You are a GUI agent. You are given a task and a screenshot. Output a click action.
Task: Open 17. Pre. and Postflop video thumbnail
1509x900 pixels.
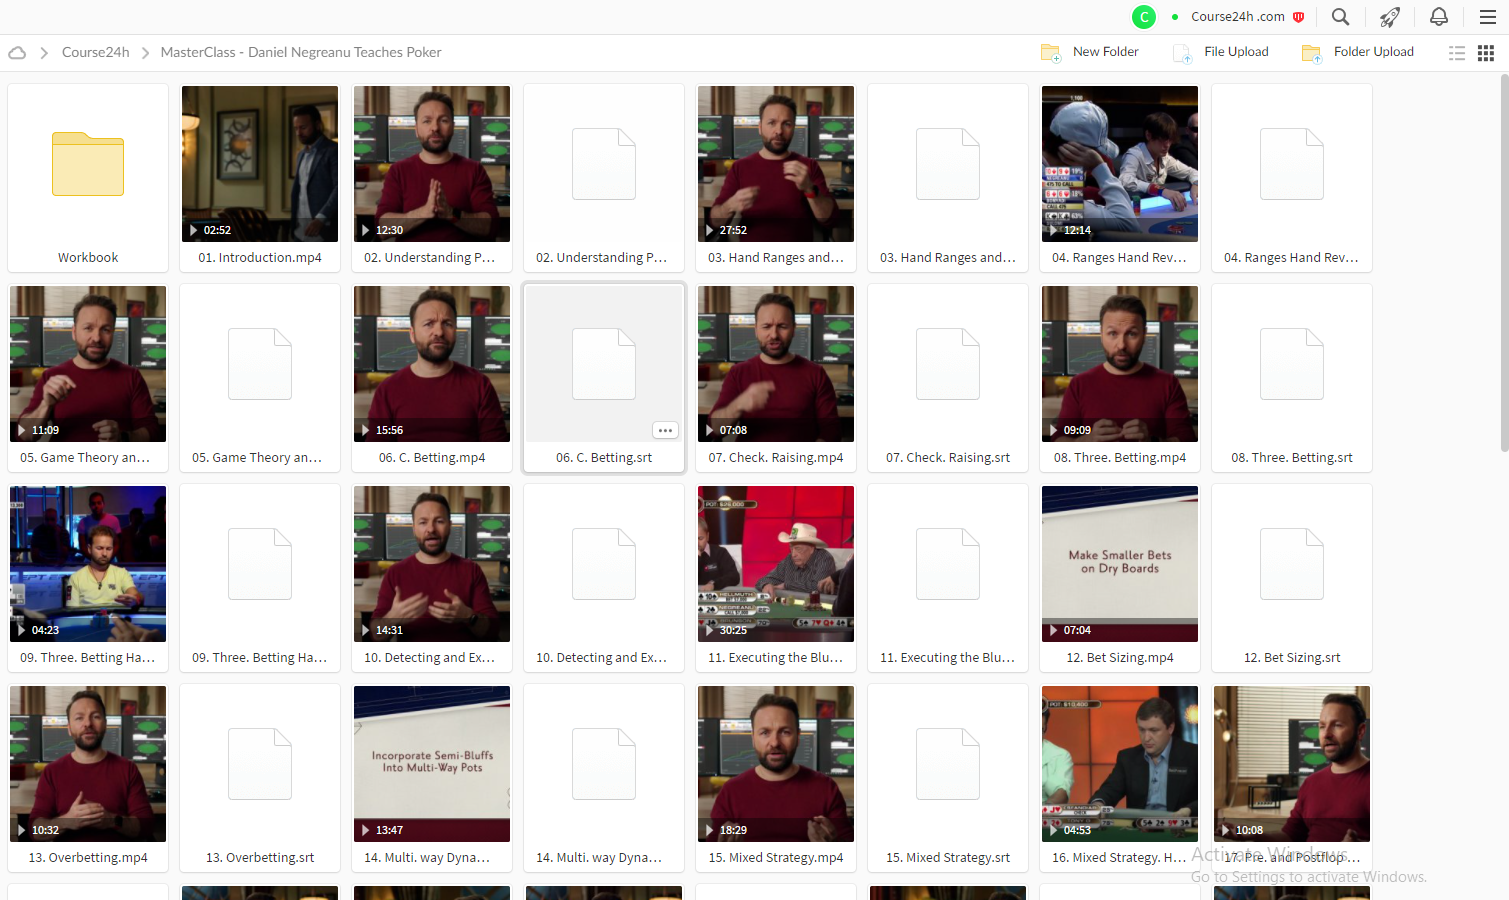click(1292, 764)
